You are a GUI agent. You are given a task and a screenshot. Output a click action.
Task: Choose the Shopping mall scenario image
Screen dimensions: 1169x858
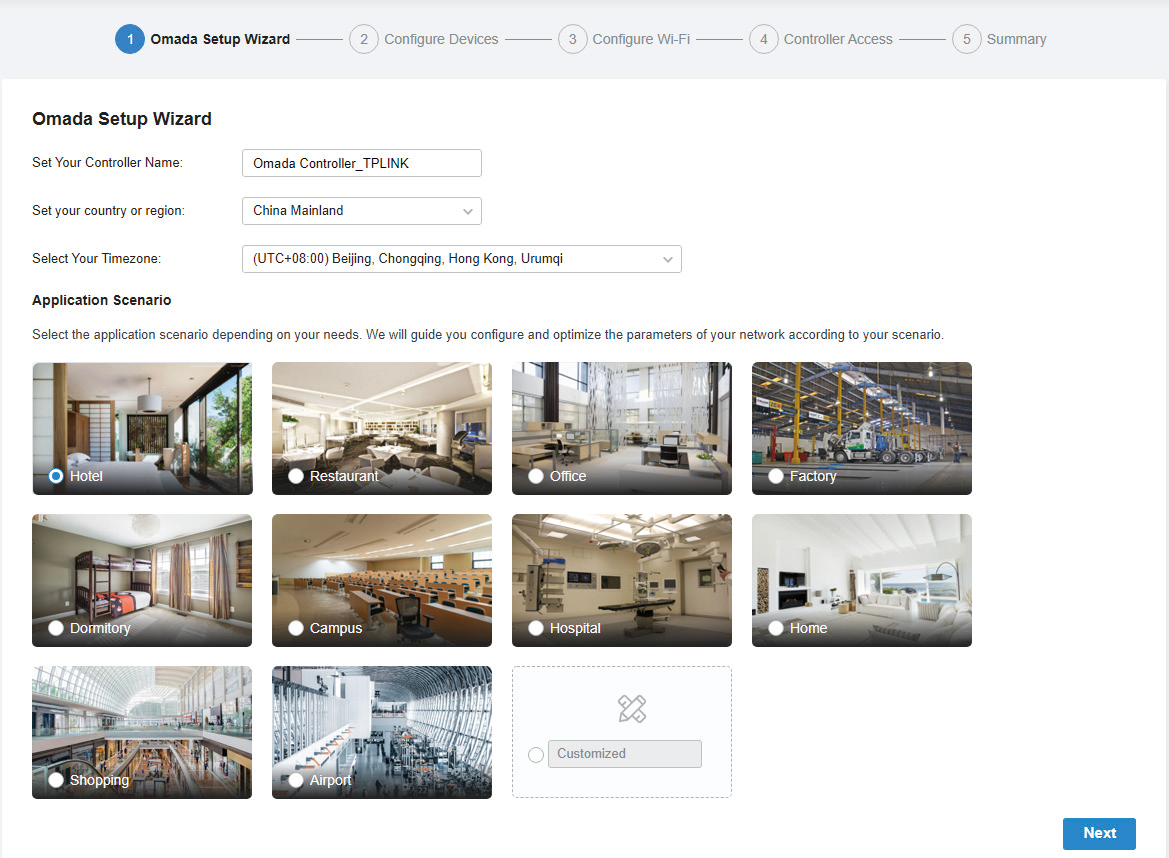141,722
